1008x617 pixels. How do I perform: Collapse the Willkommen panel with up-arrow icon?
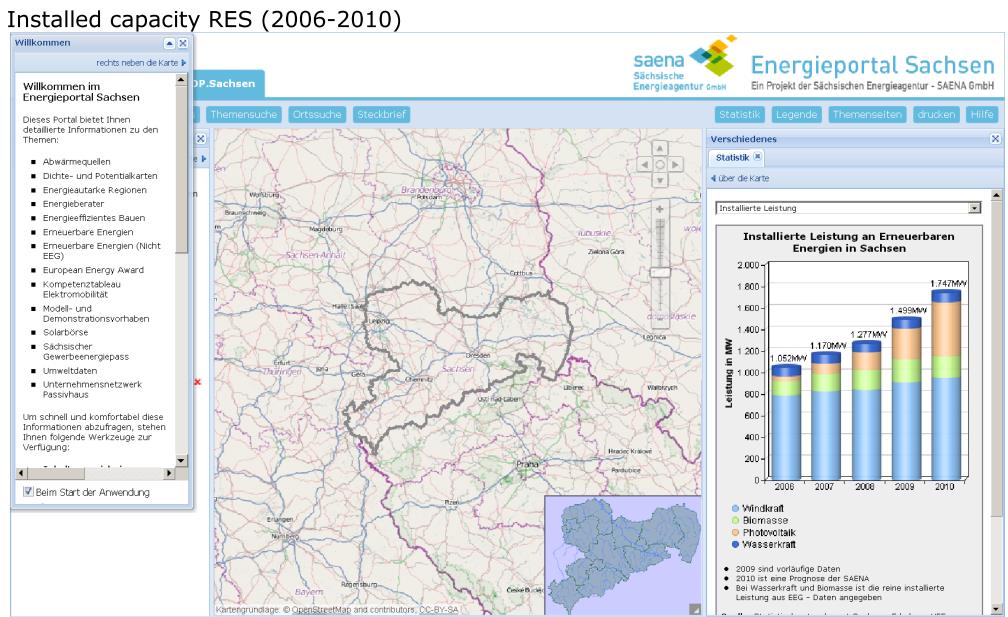click(169, 43)
